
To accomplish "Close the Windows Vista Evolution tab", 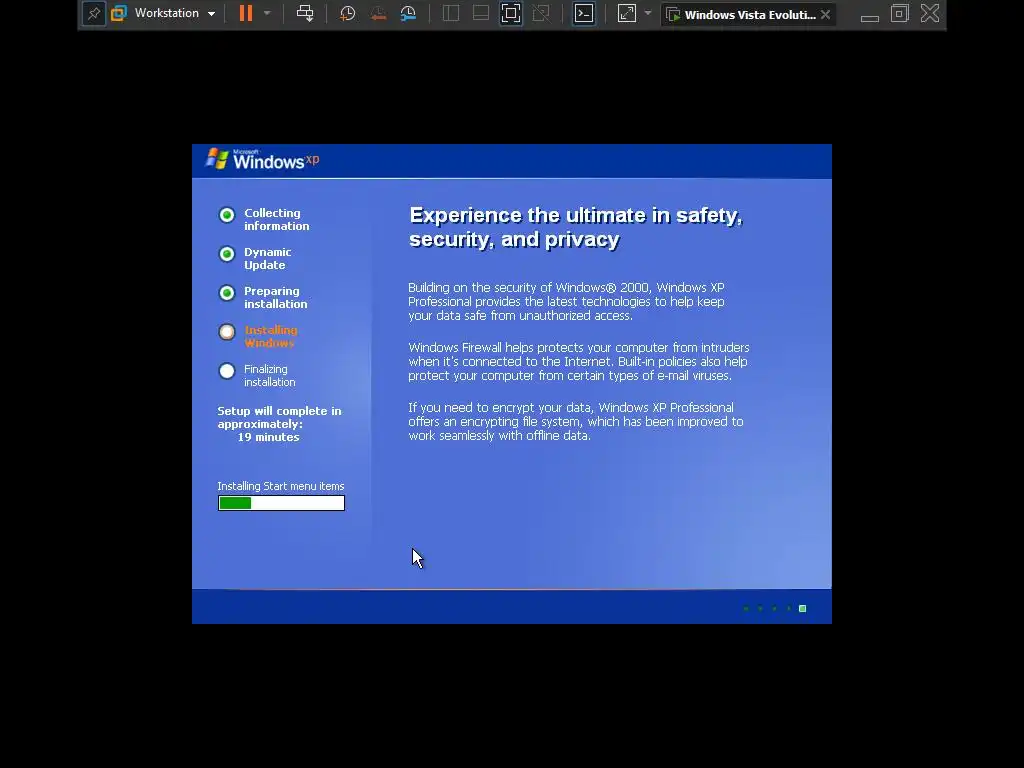I will (825, 14).
